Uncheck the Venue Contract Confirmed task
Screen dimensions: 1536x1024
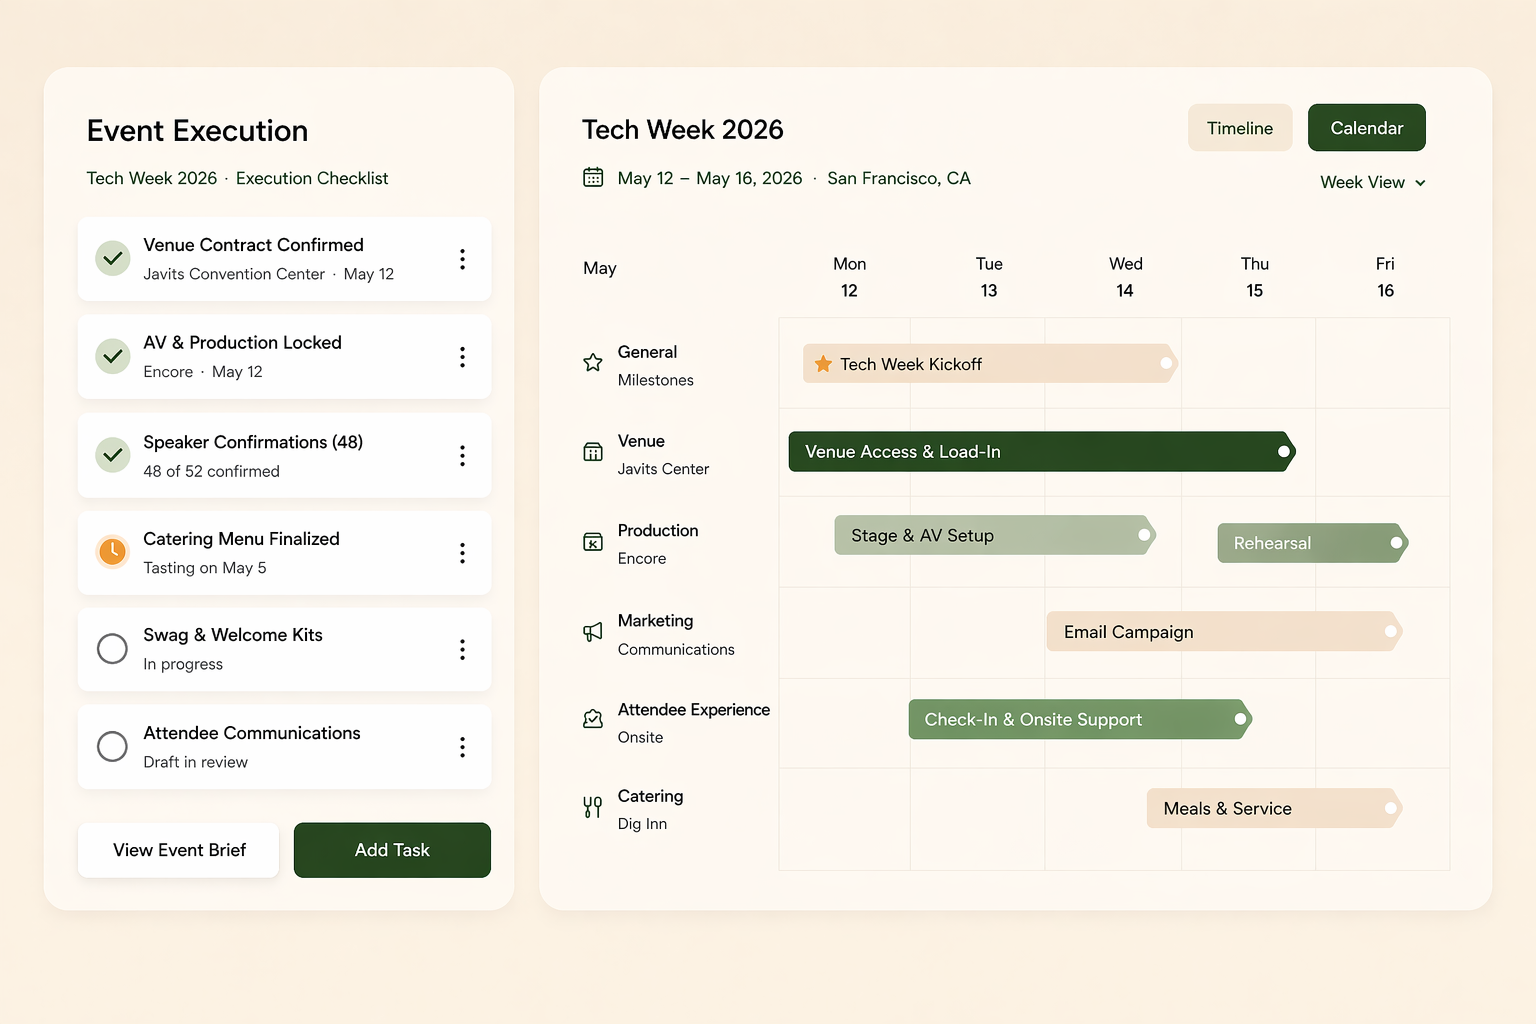112,258
